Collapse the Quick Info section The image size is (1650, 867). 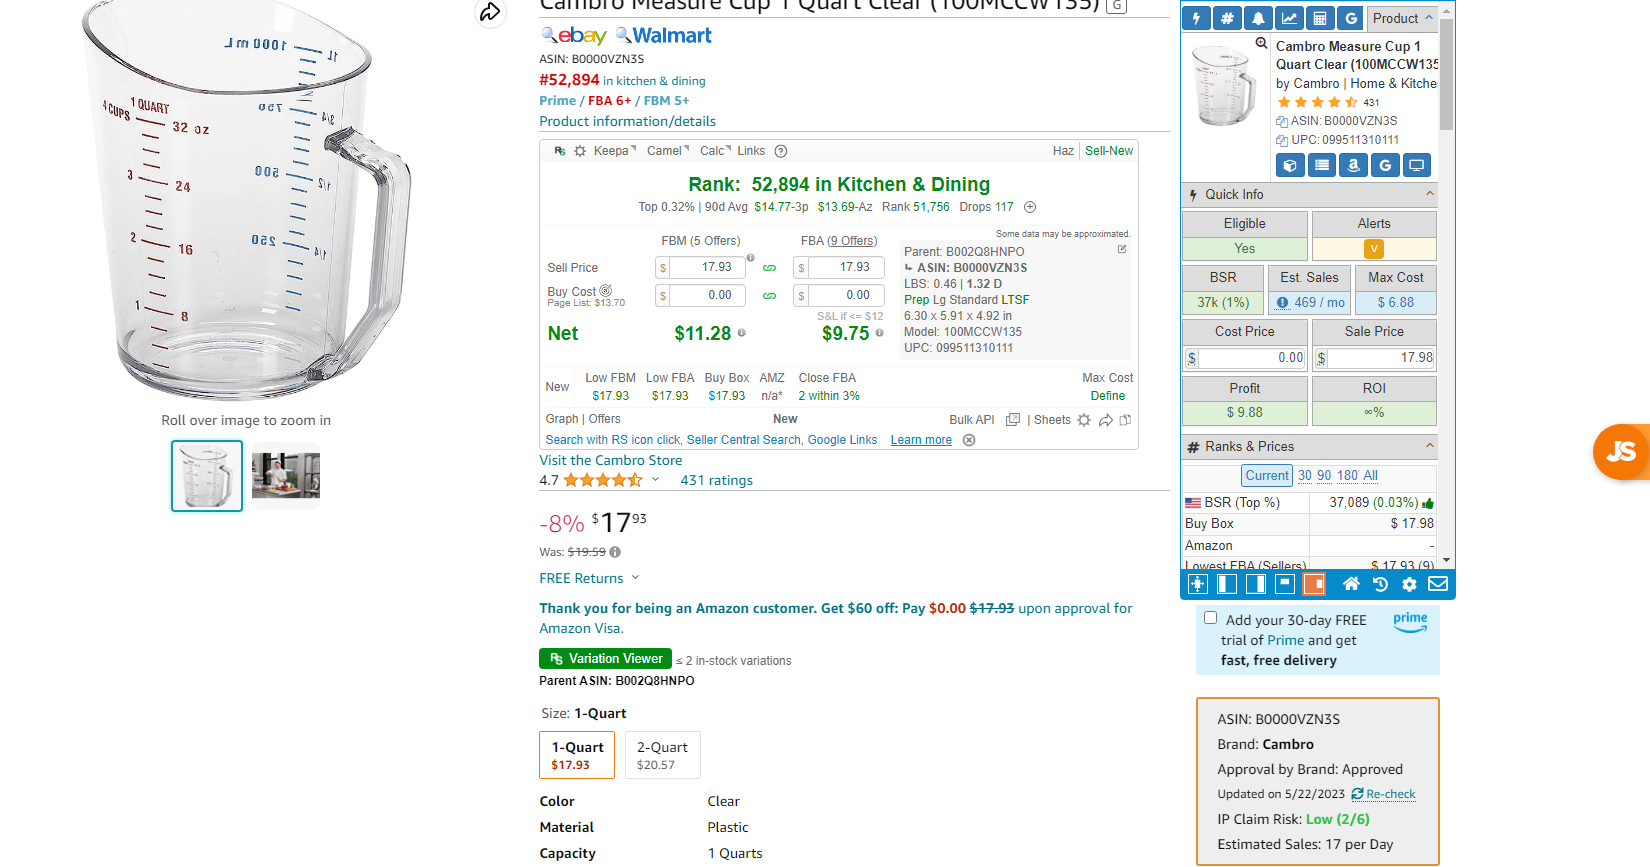tap(1429, 194)
